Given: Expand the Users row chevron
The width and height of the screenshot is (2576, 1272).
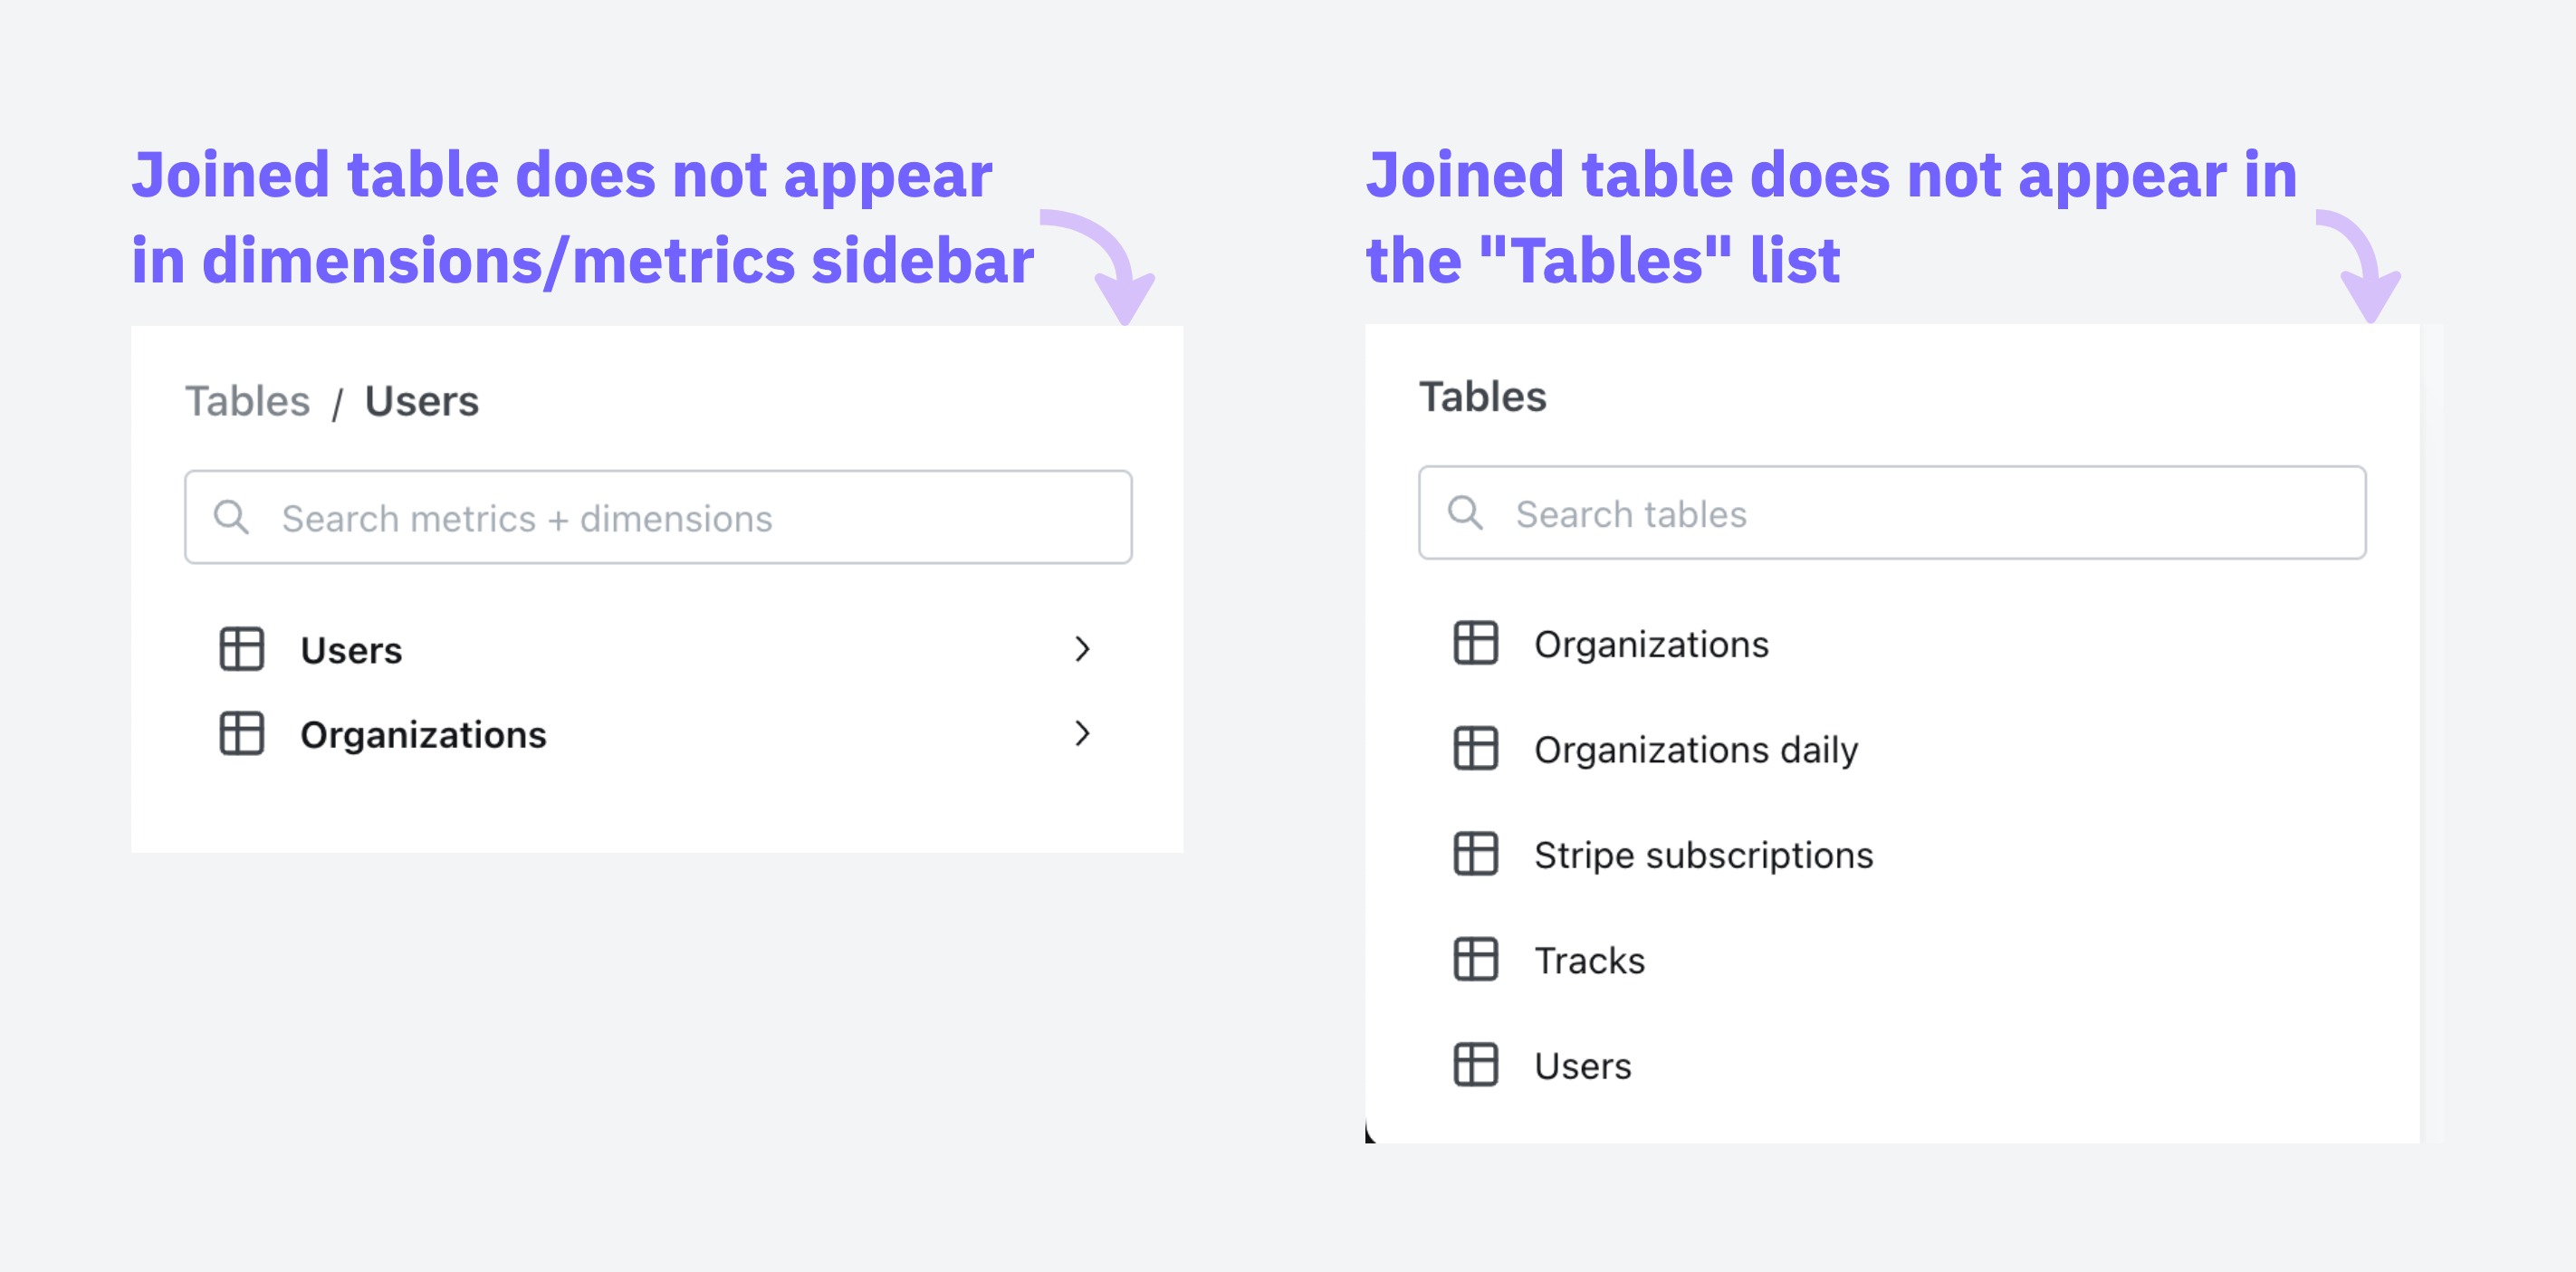Looking at the screenshot, I should tap(1081, 649).
